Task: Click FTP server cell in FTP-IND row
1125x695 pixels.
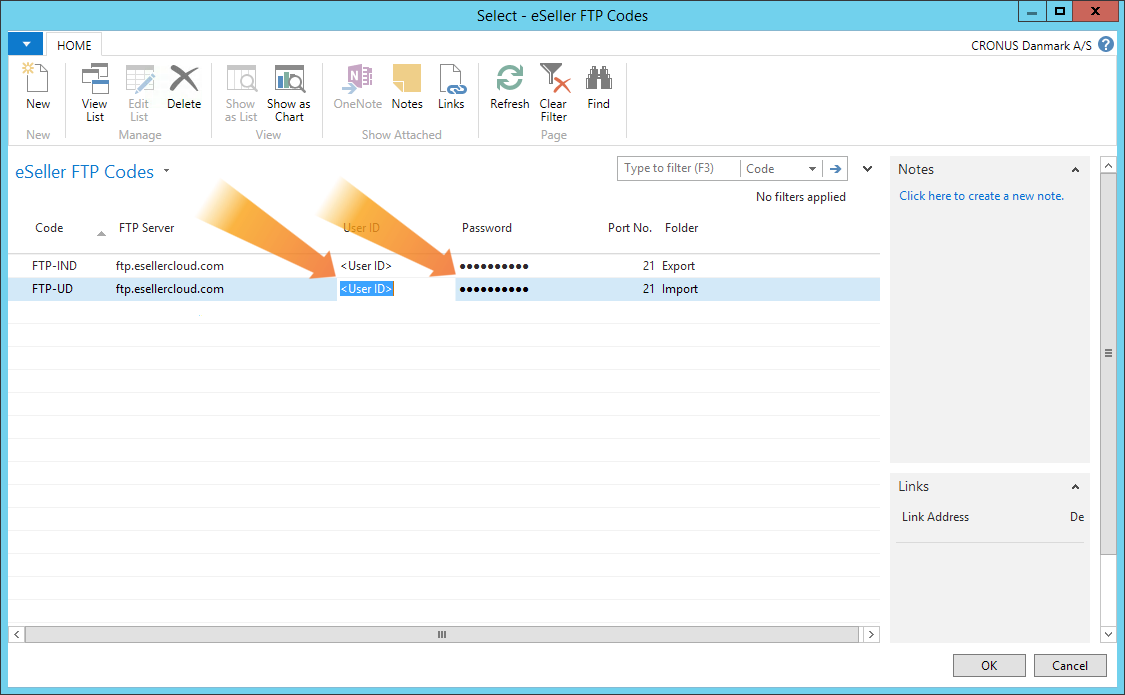Action: point(169,266)
